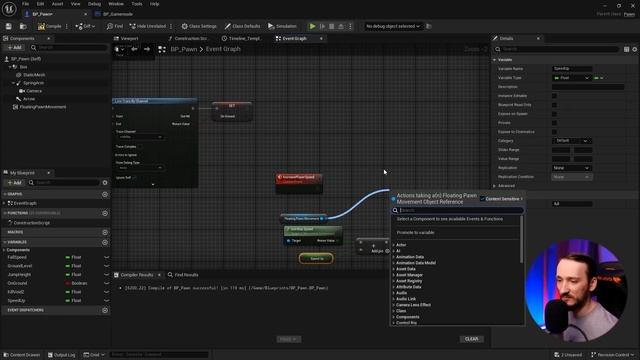Open the Asset menu
640x360 pixels.
[x=57, y=4]
